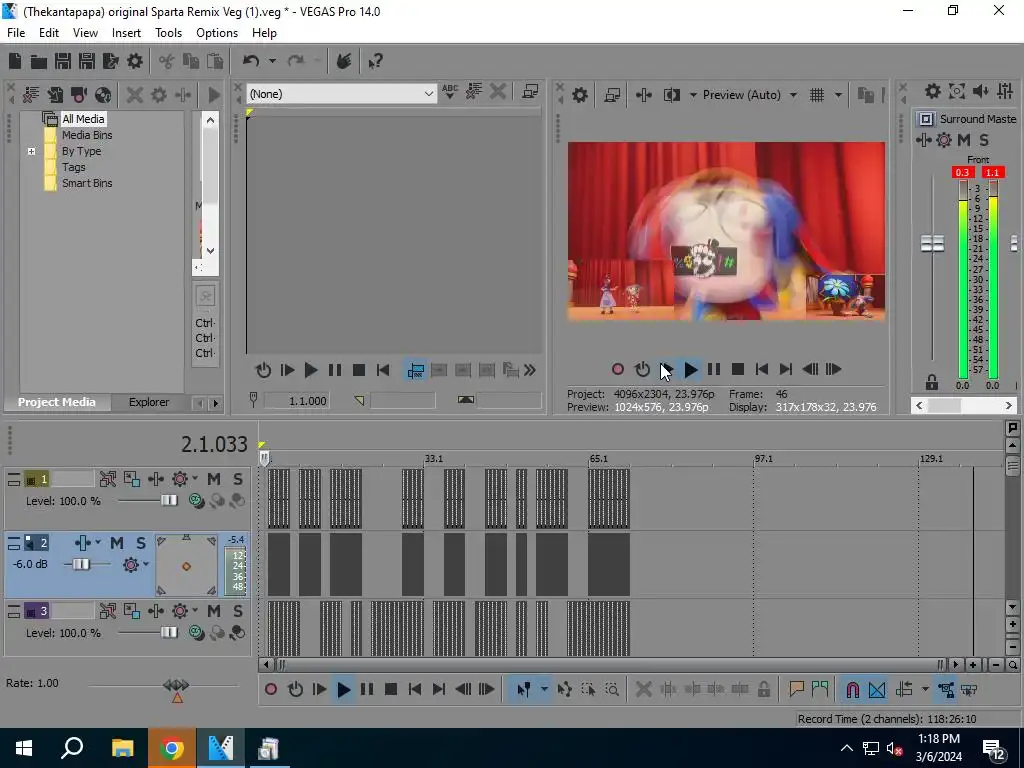Image resolution: width=1024 pixels, height=768 pixels.
Task: Open the Tools menu
Action: tap(168, 33)
